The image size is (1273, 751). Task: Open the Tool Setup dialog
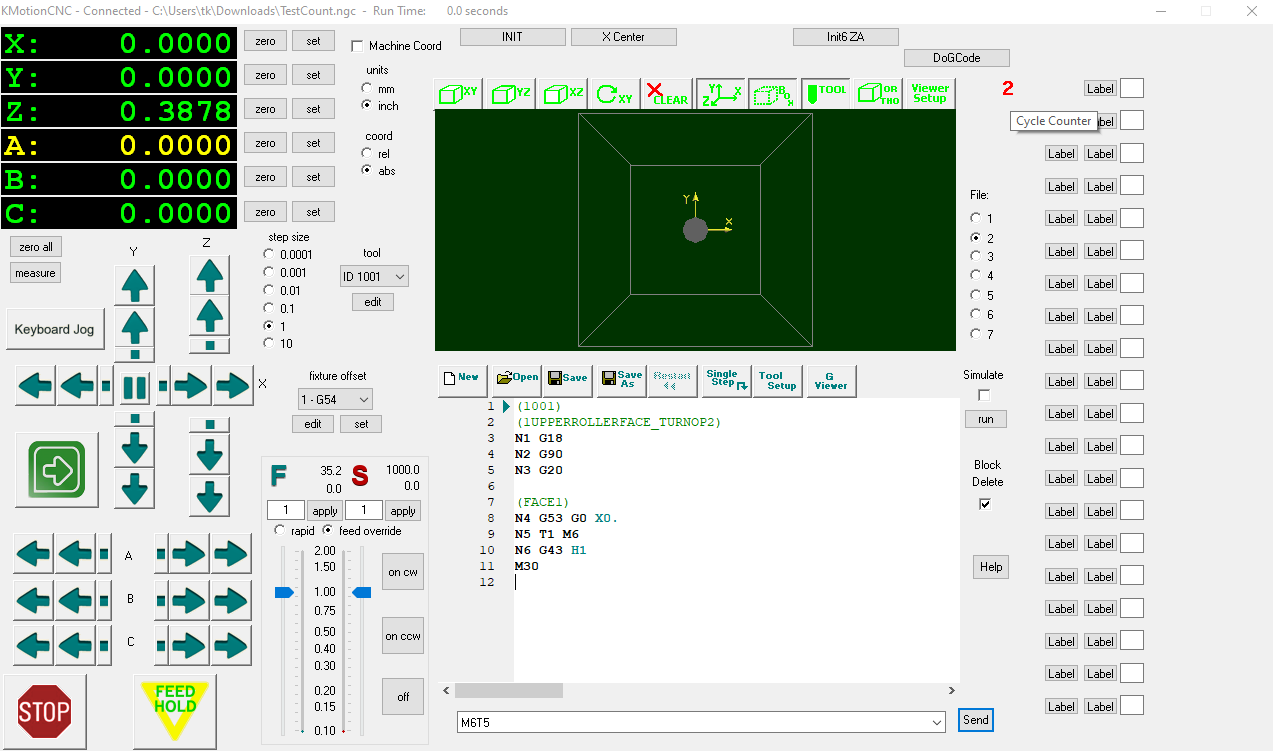tap(777, 380)
